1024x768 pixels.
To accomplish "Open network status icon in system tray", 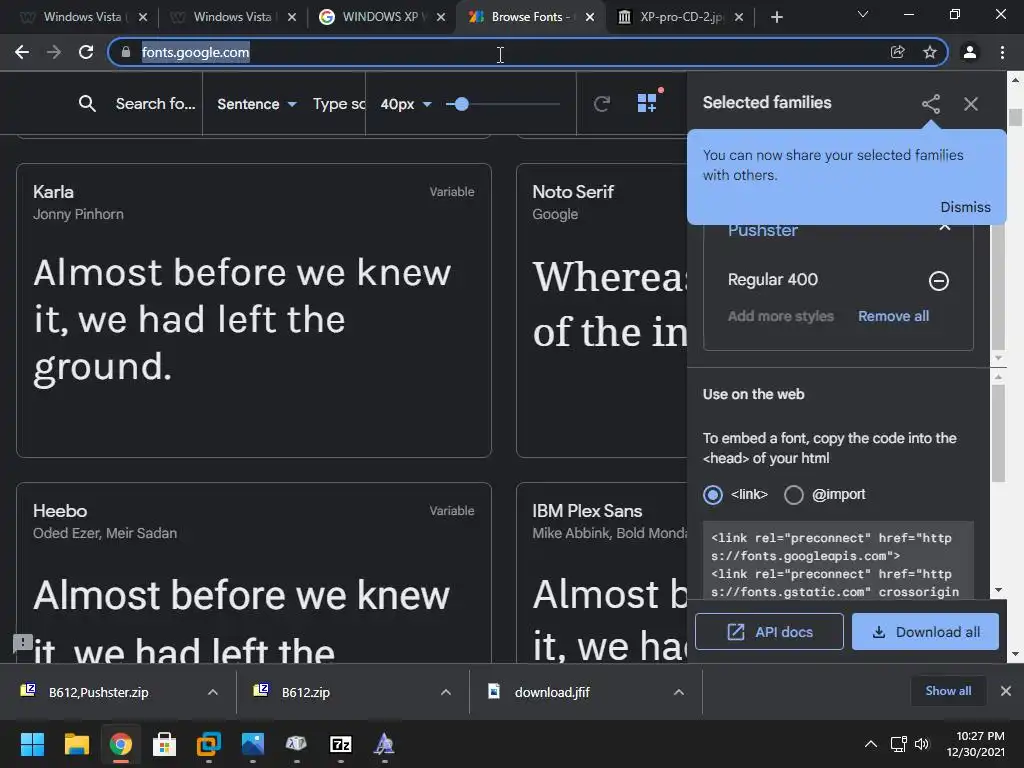I will pyautogui.click(x=899, y=744).
